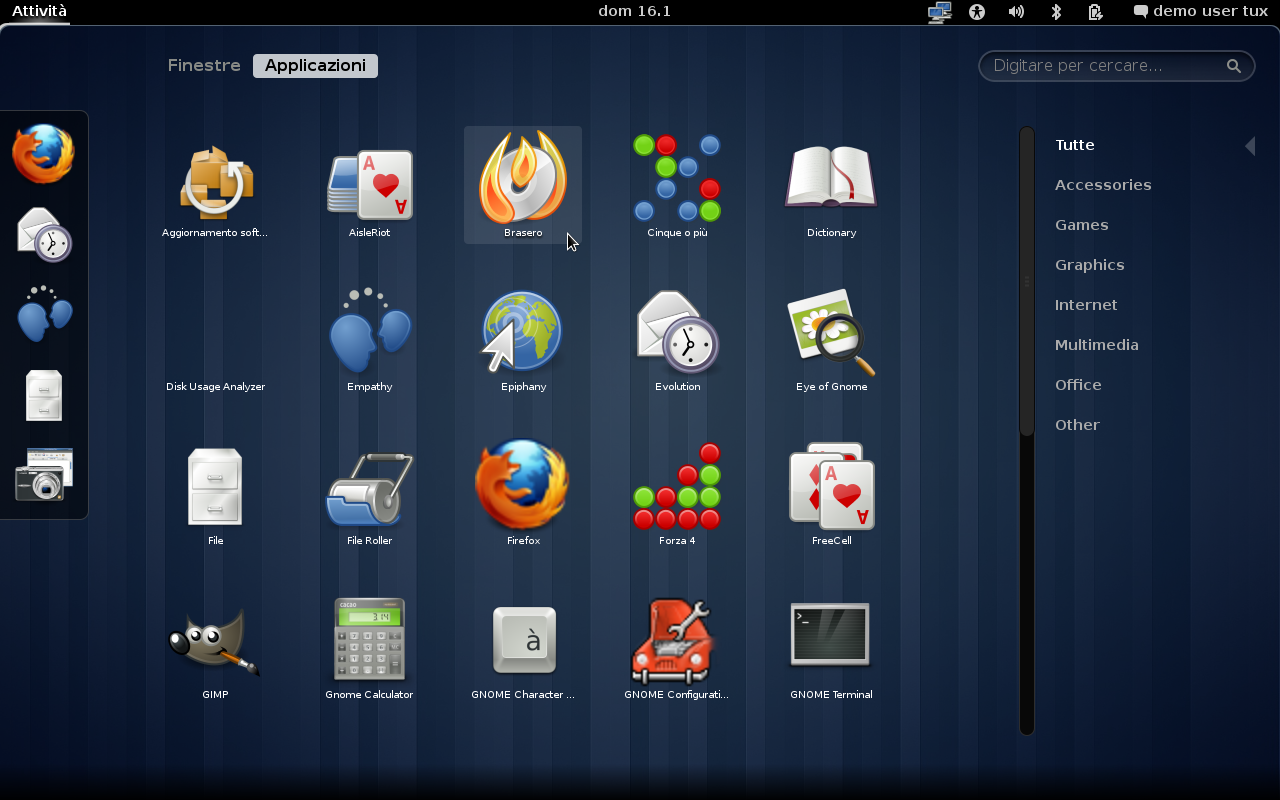Launch File Roller archive manager
Screen dimensions: 1280x800
(x=369, y=494)
